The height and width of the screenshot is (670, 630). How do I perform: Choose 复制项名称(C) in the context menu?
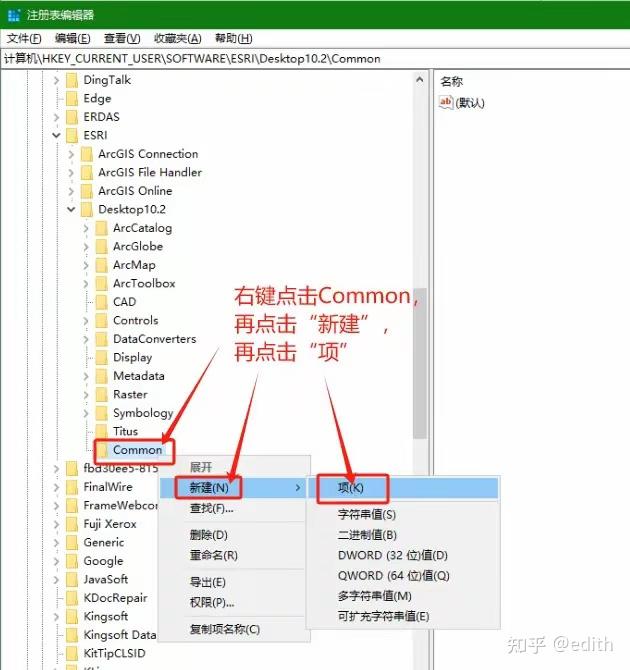pyautogui.click(x=225, y=629)
